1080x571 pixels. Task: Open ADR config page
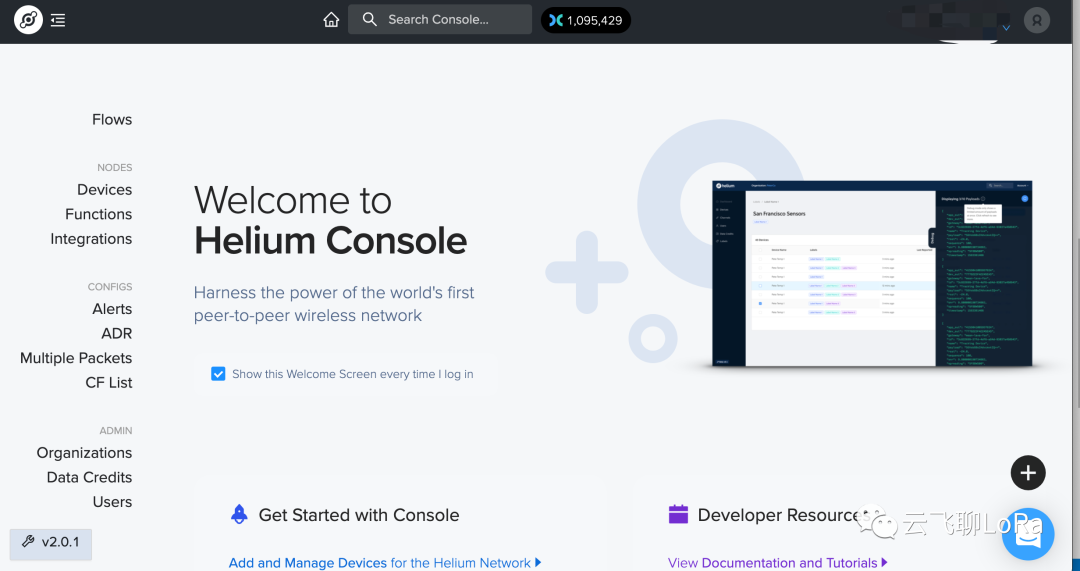[x=116, y=333]
